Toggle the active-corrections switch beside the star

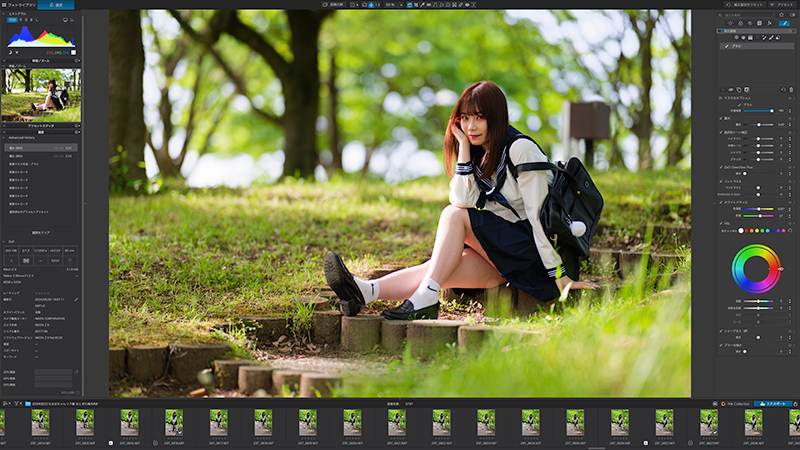[792, 15]
